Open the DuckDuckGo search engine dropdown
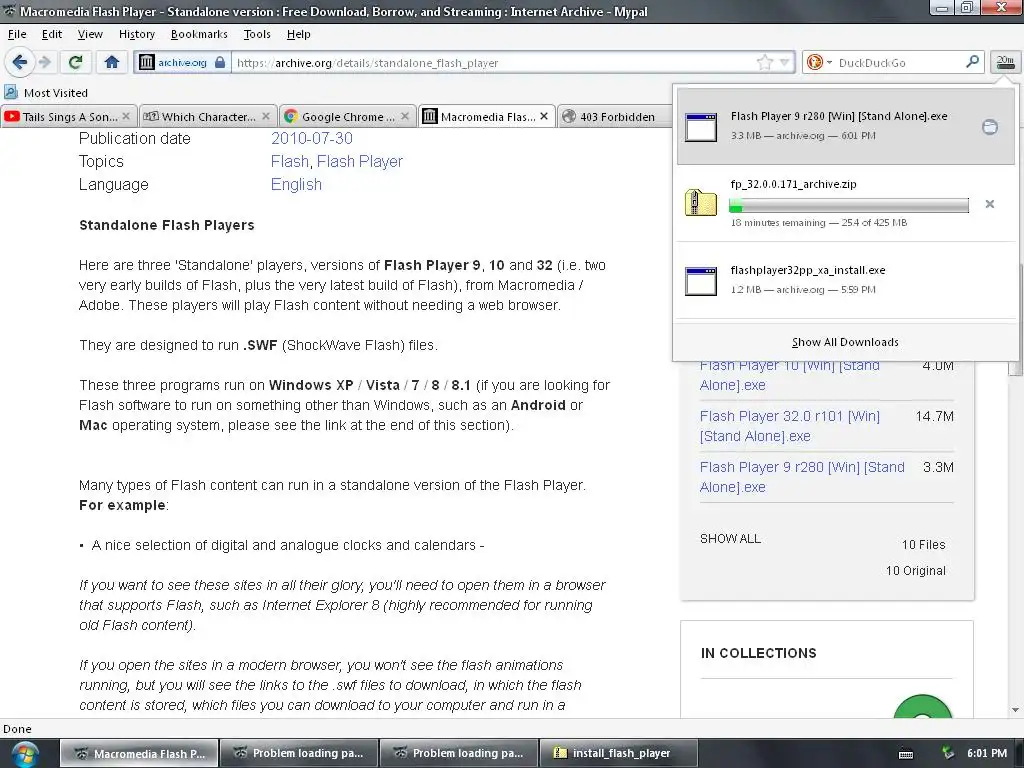The width and height of the screenshot is (1024, 768). click(819, 63)
